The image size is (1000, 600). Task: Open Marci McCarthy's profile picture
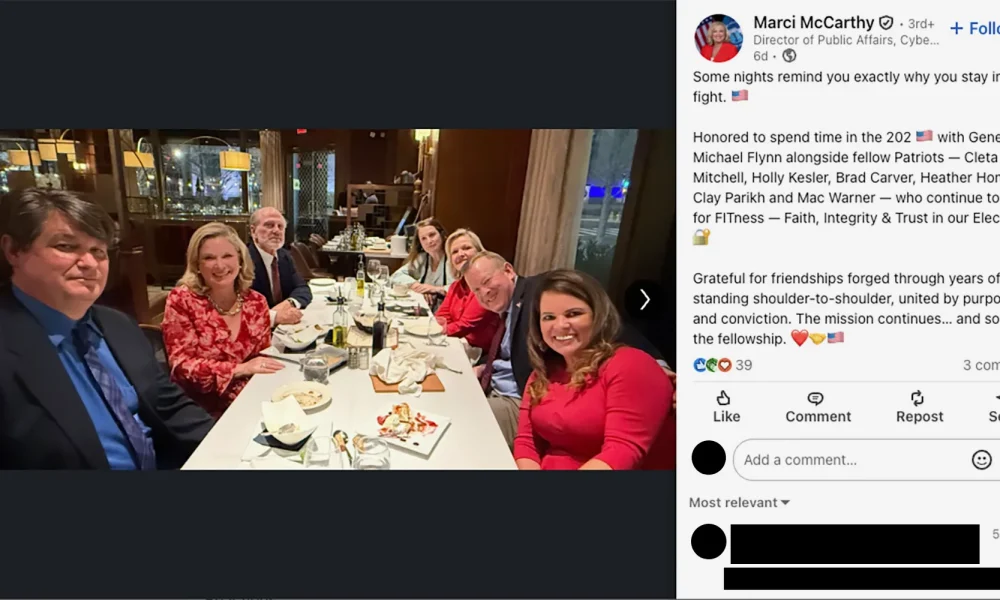(718, 38)
